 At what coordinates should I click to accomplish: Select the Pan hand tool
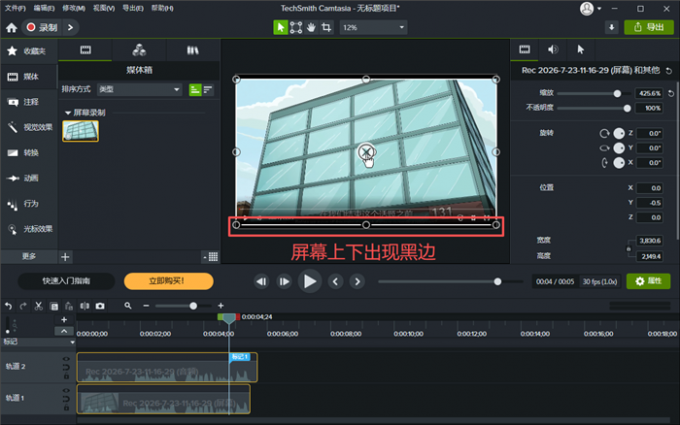[x=311, y=27]
